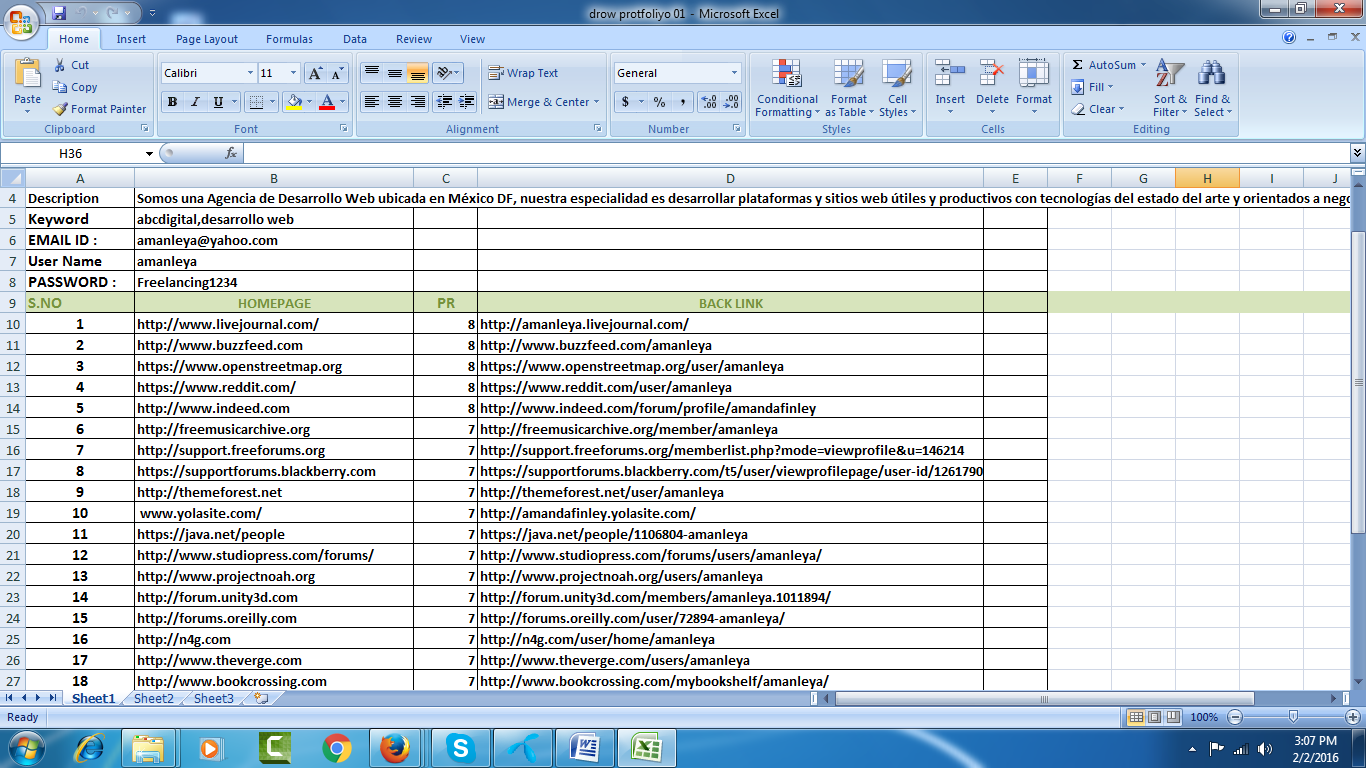Screen dimensions: 1366x768
Task: Open the Font size dropdown
Action: (x=293, y=73)
